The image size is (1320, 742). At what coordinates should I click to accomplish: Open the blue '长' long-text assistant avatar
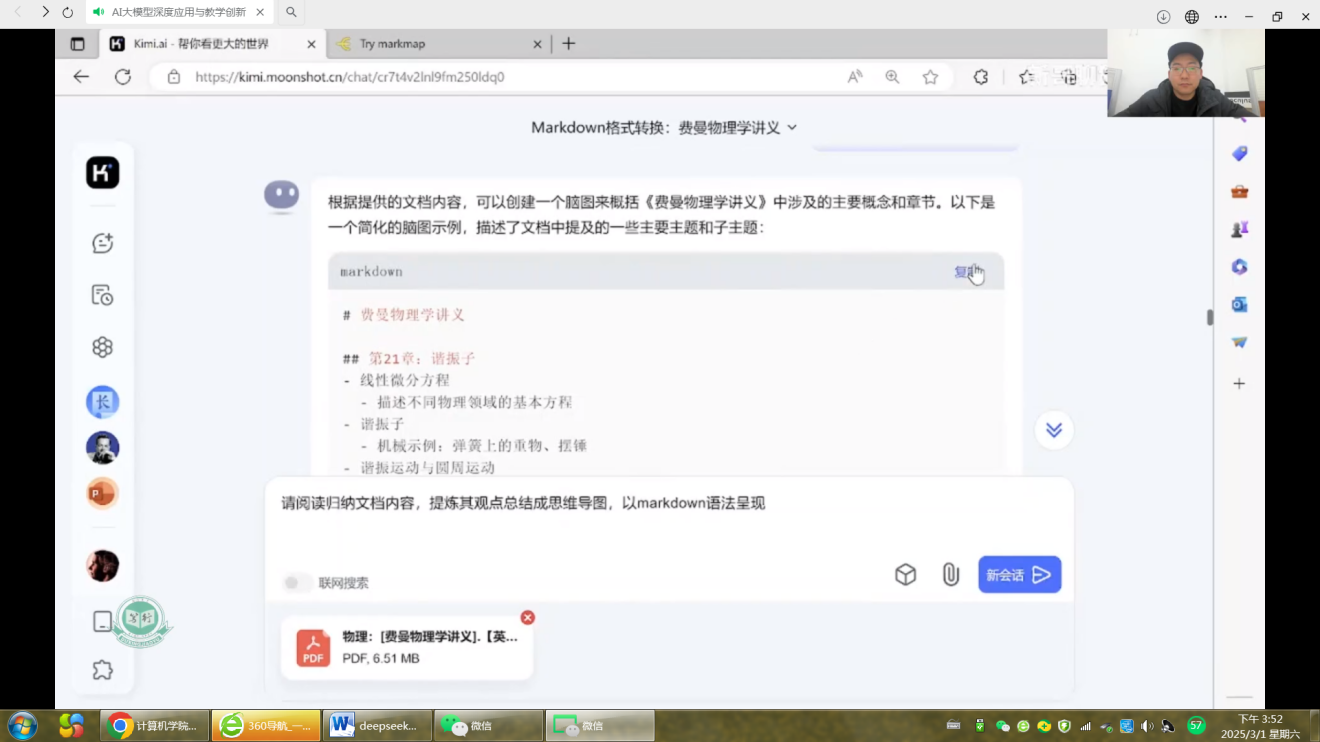tap(102, 402)
